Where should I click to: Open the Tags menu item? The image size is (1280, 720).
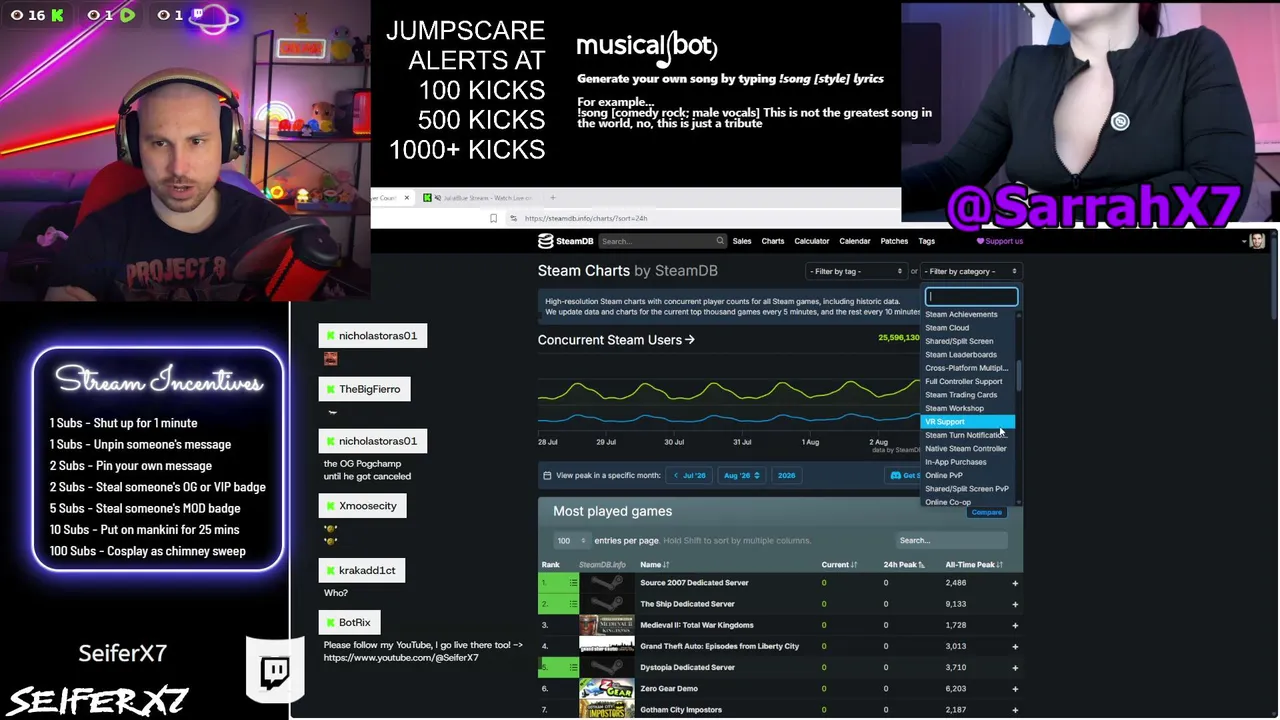pos(927,241)
